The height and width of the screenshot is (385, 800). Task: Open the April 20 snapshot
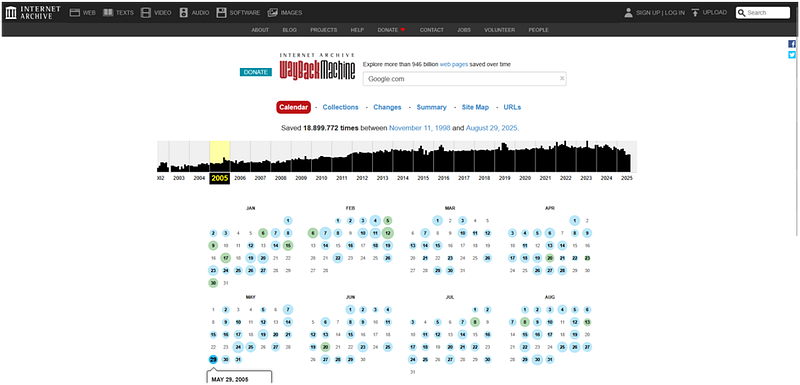click(549, 258)
